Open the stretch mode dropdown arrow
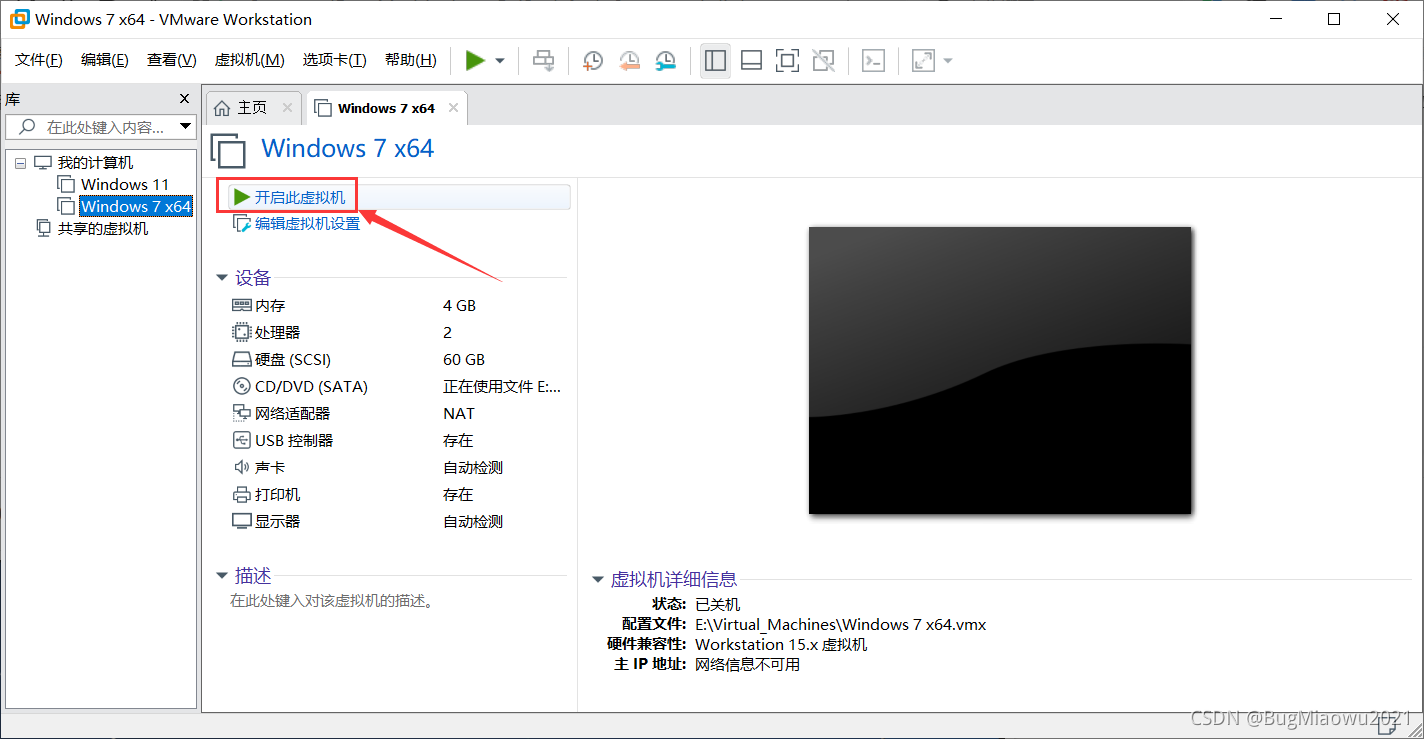Image resolution: width=1424 pixels, height=739 pixels. click(x=947, y=61)
